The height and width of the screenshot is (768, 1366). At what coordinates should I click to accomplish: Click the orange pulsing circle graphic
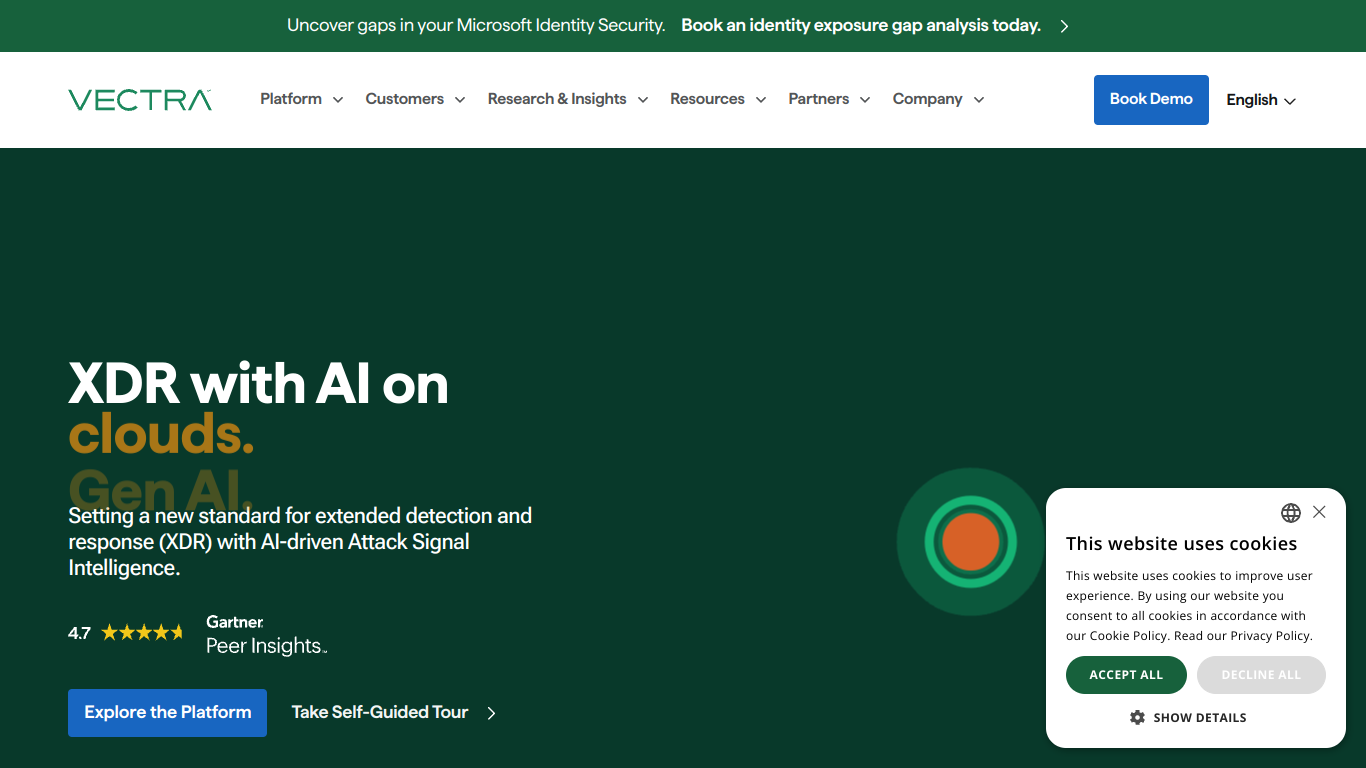pos(970,542)
